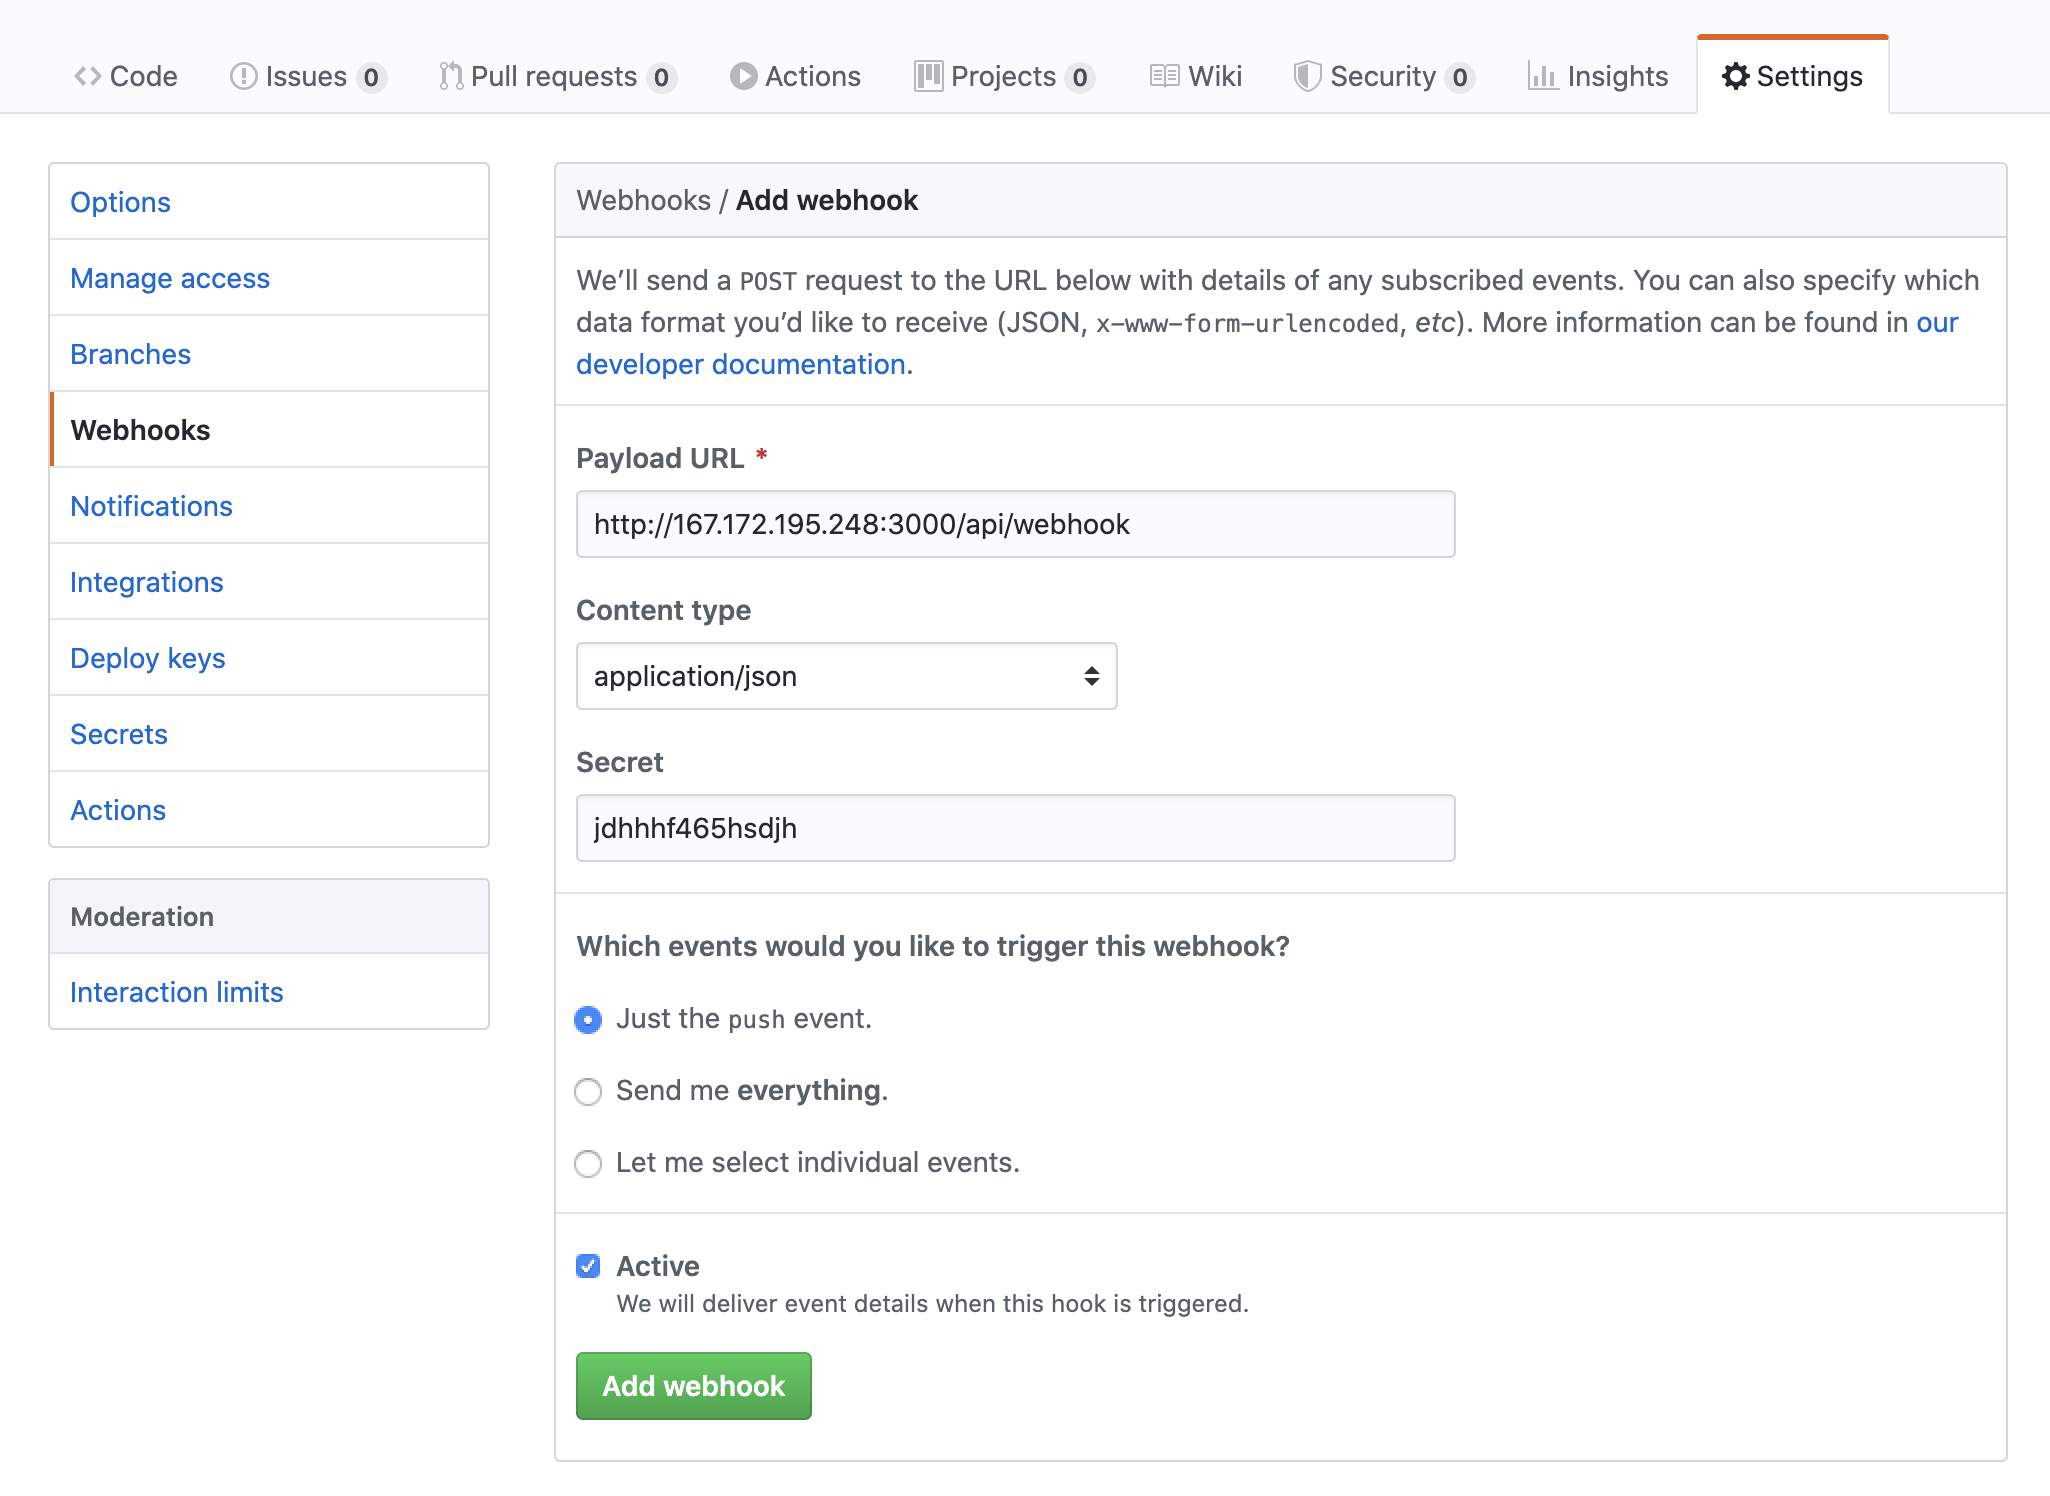Click the Pull requests count badge
This screenshot has width=2050, height=1496.
tap(661, 77)
